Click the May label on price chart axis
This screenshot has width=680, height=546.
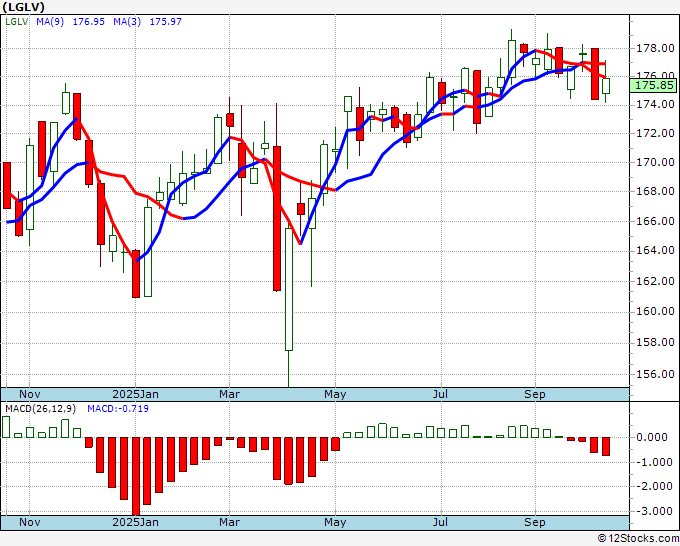click(335, 394)
